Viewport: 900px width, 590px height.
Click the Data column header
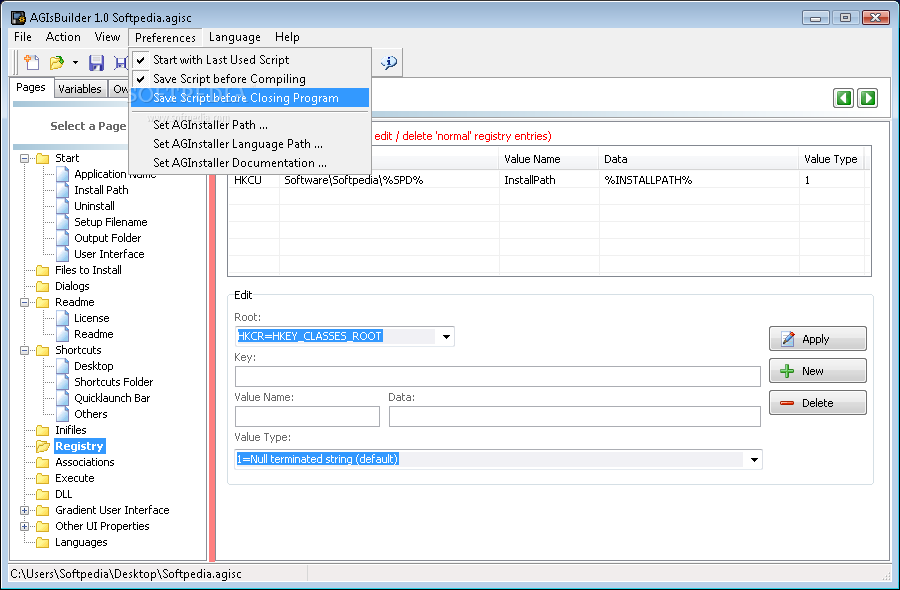coord(698,160)
